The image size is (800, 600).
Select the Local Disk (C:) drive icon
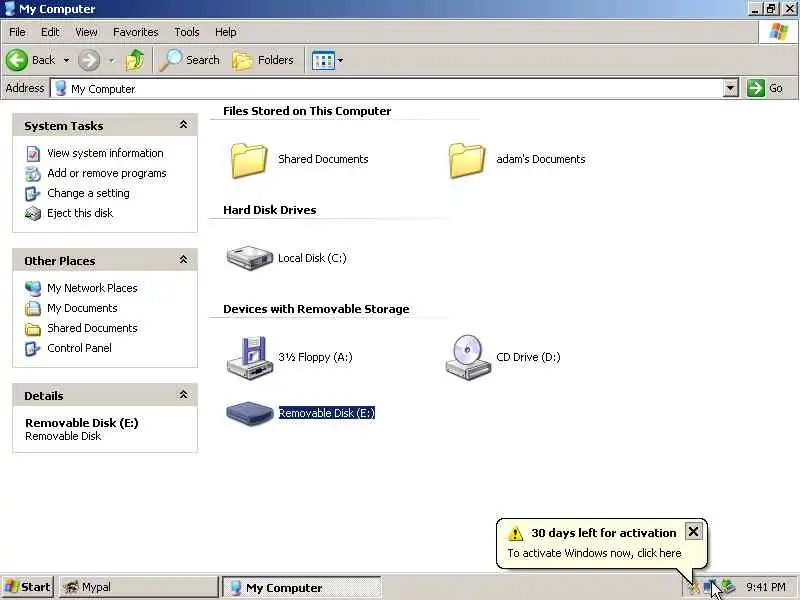pos(249,258)
